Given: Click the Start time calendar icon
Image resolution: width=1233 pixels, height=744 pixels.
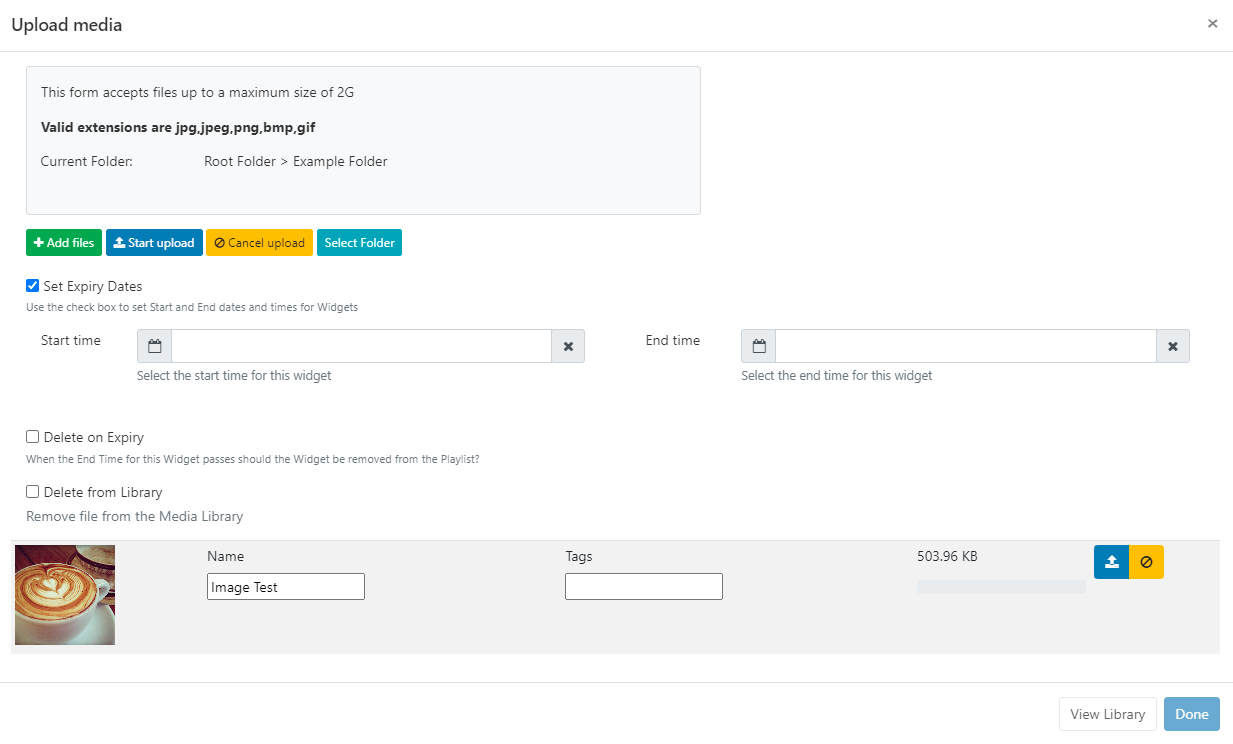Looking at the screenshot, I should click(x=154, y=346).
